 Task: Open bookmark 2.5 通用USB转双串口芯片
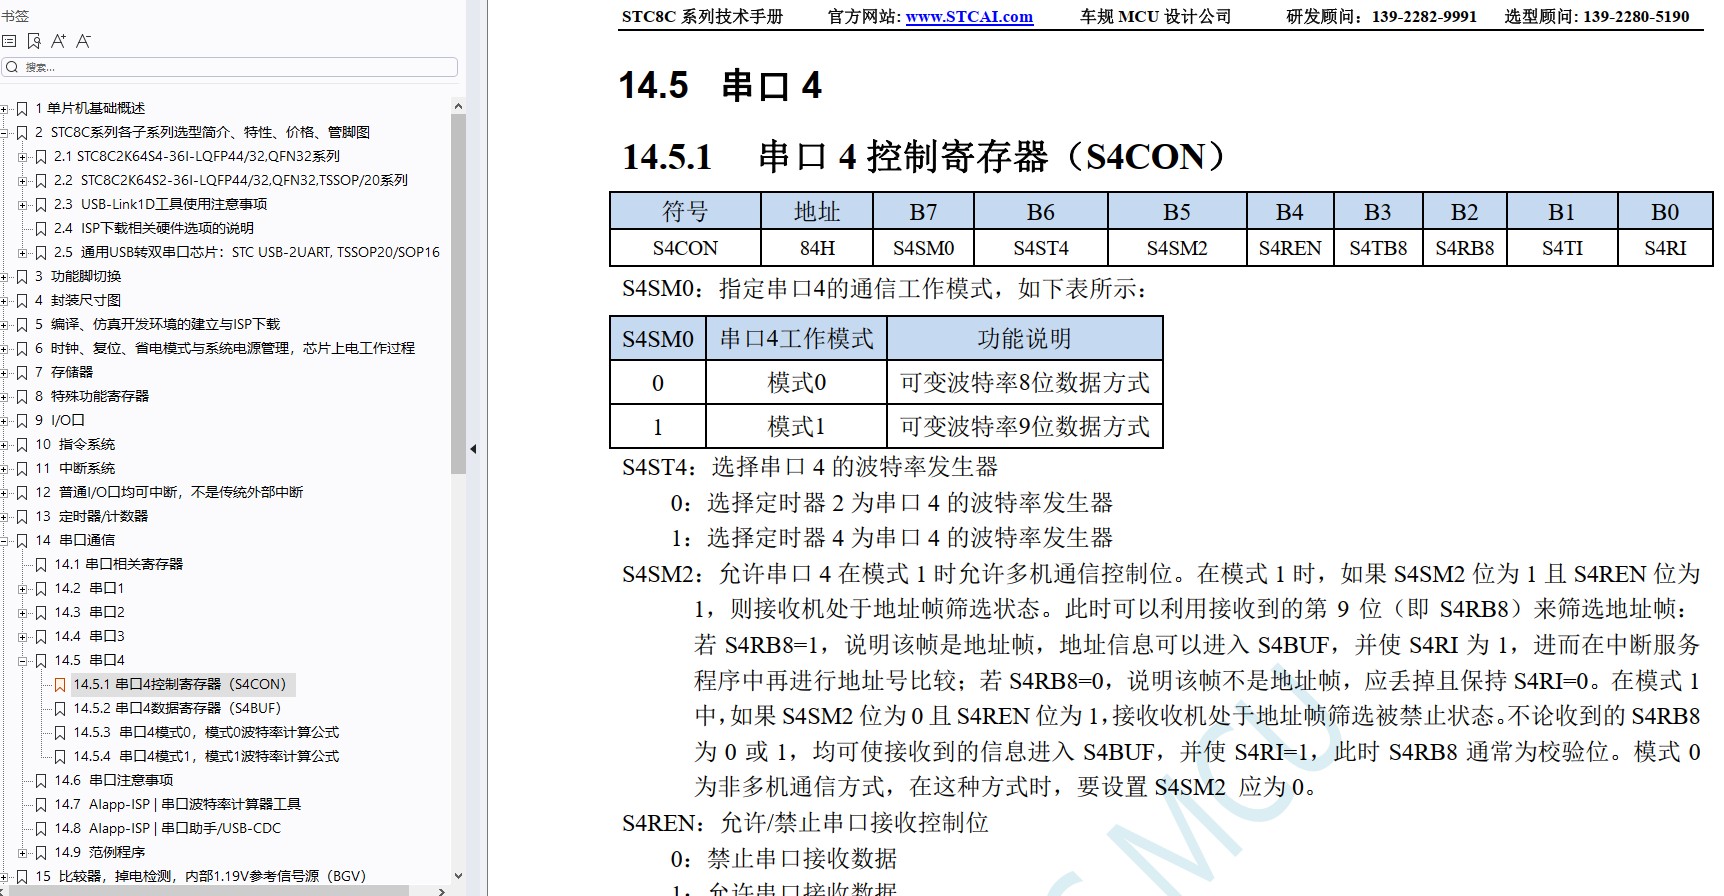(x=246, y=252)
